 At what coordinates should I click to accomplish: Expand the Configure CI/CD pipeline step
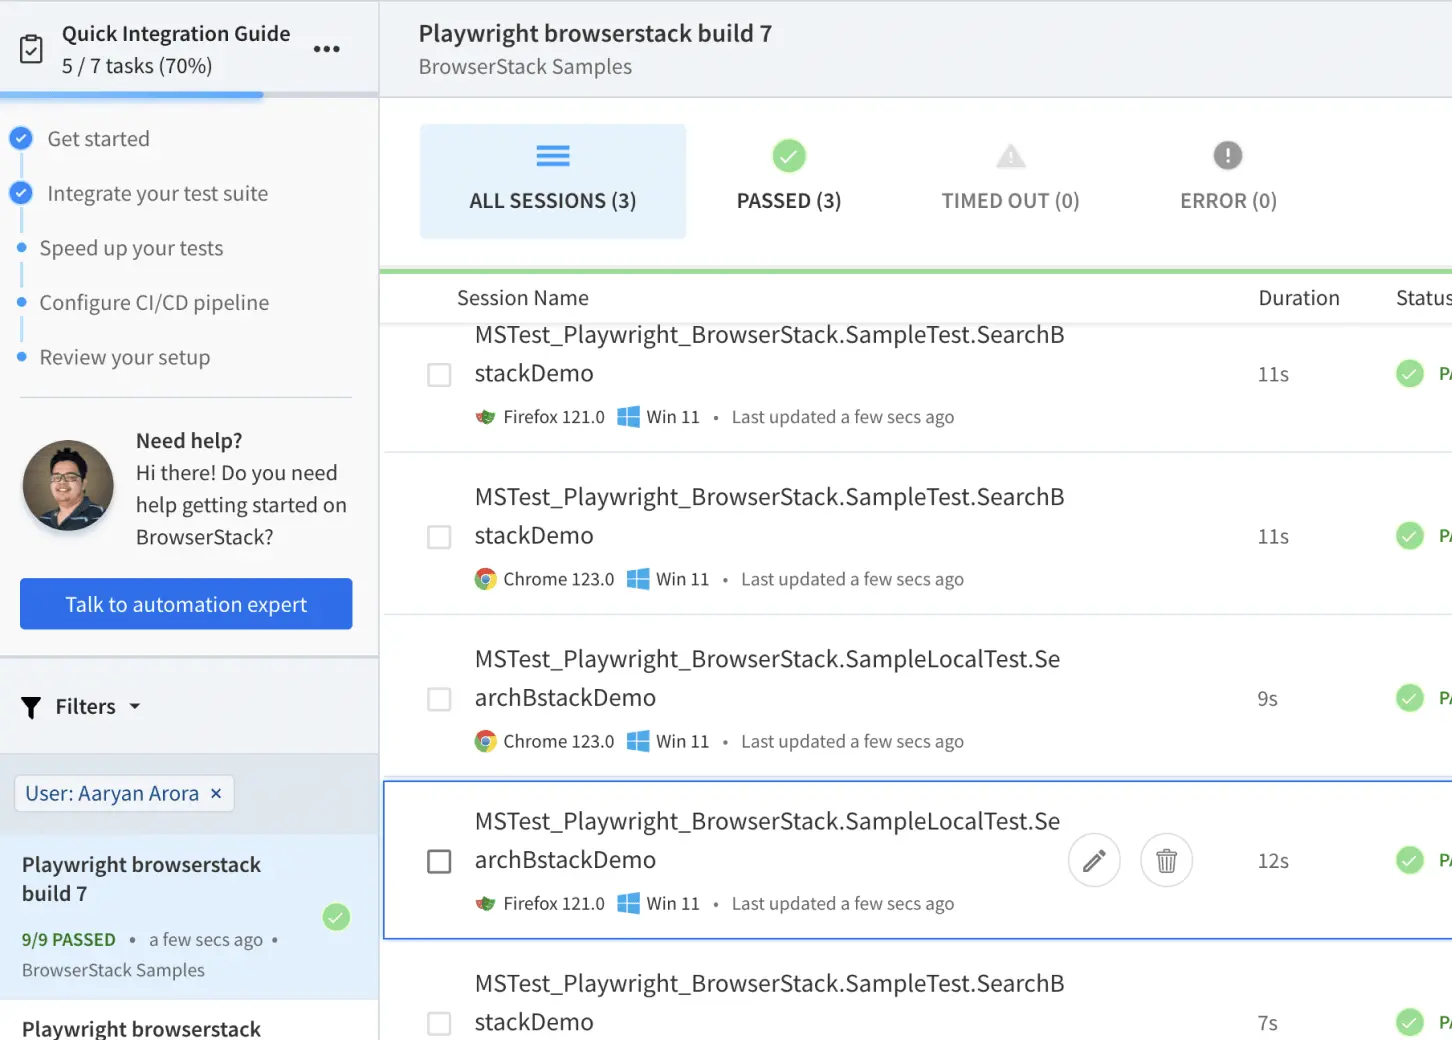pos(154,303)
